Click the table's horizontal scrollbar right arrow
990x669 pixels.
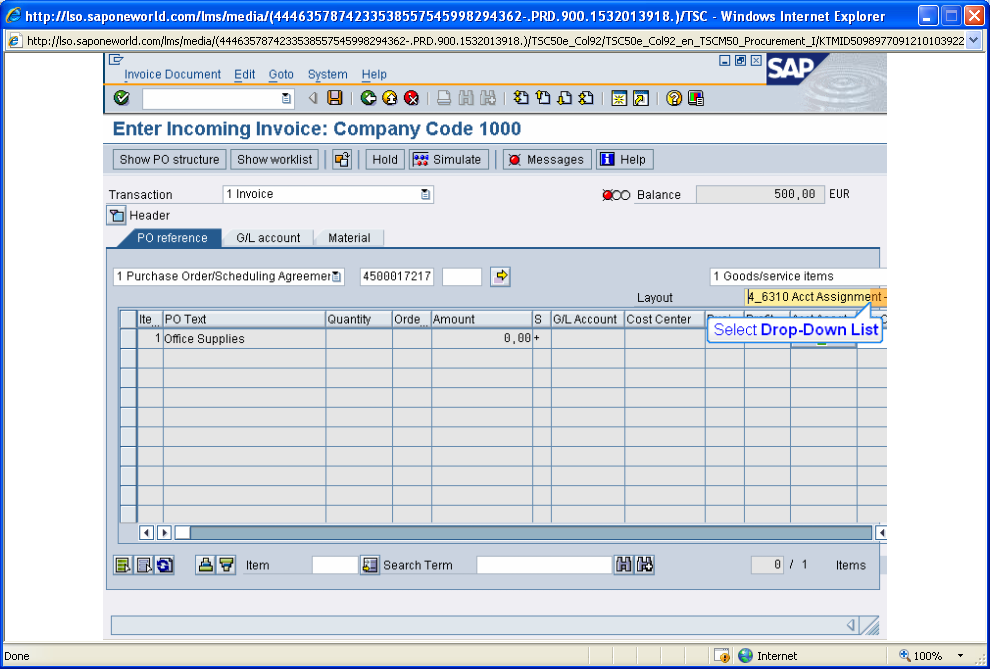coord(164,533)
